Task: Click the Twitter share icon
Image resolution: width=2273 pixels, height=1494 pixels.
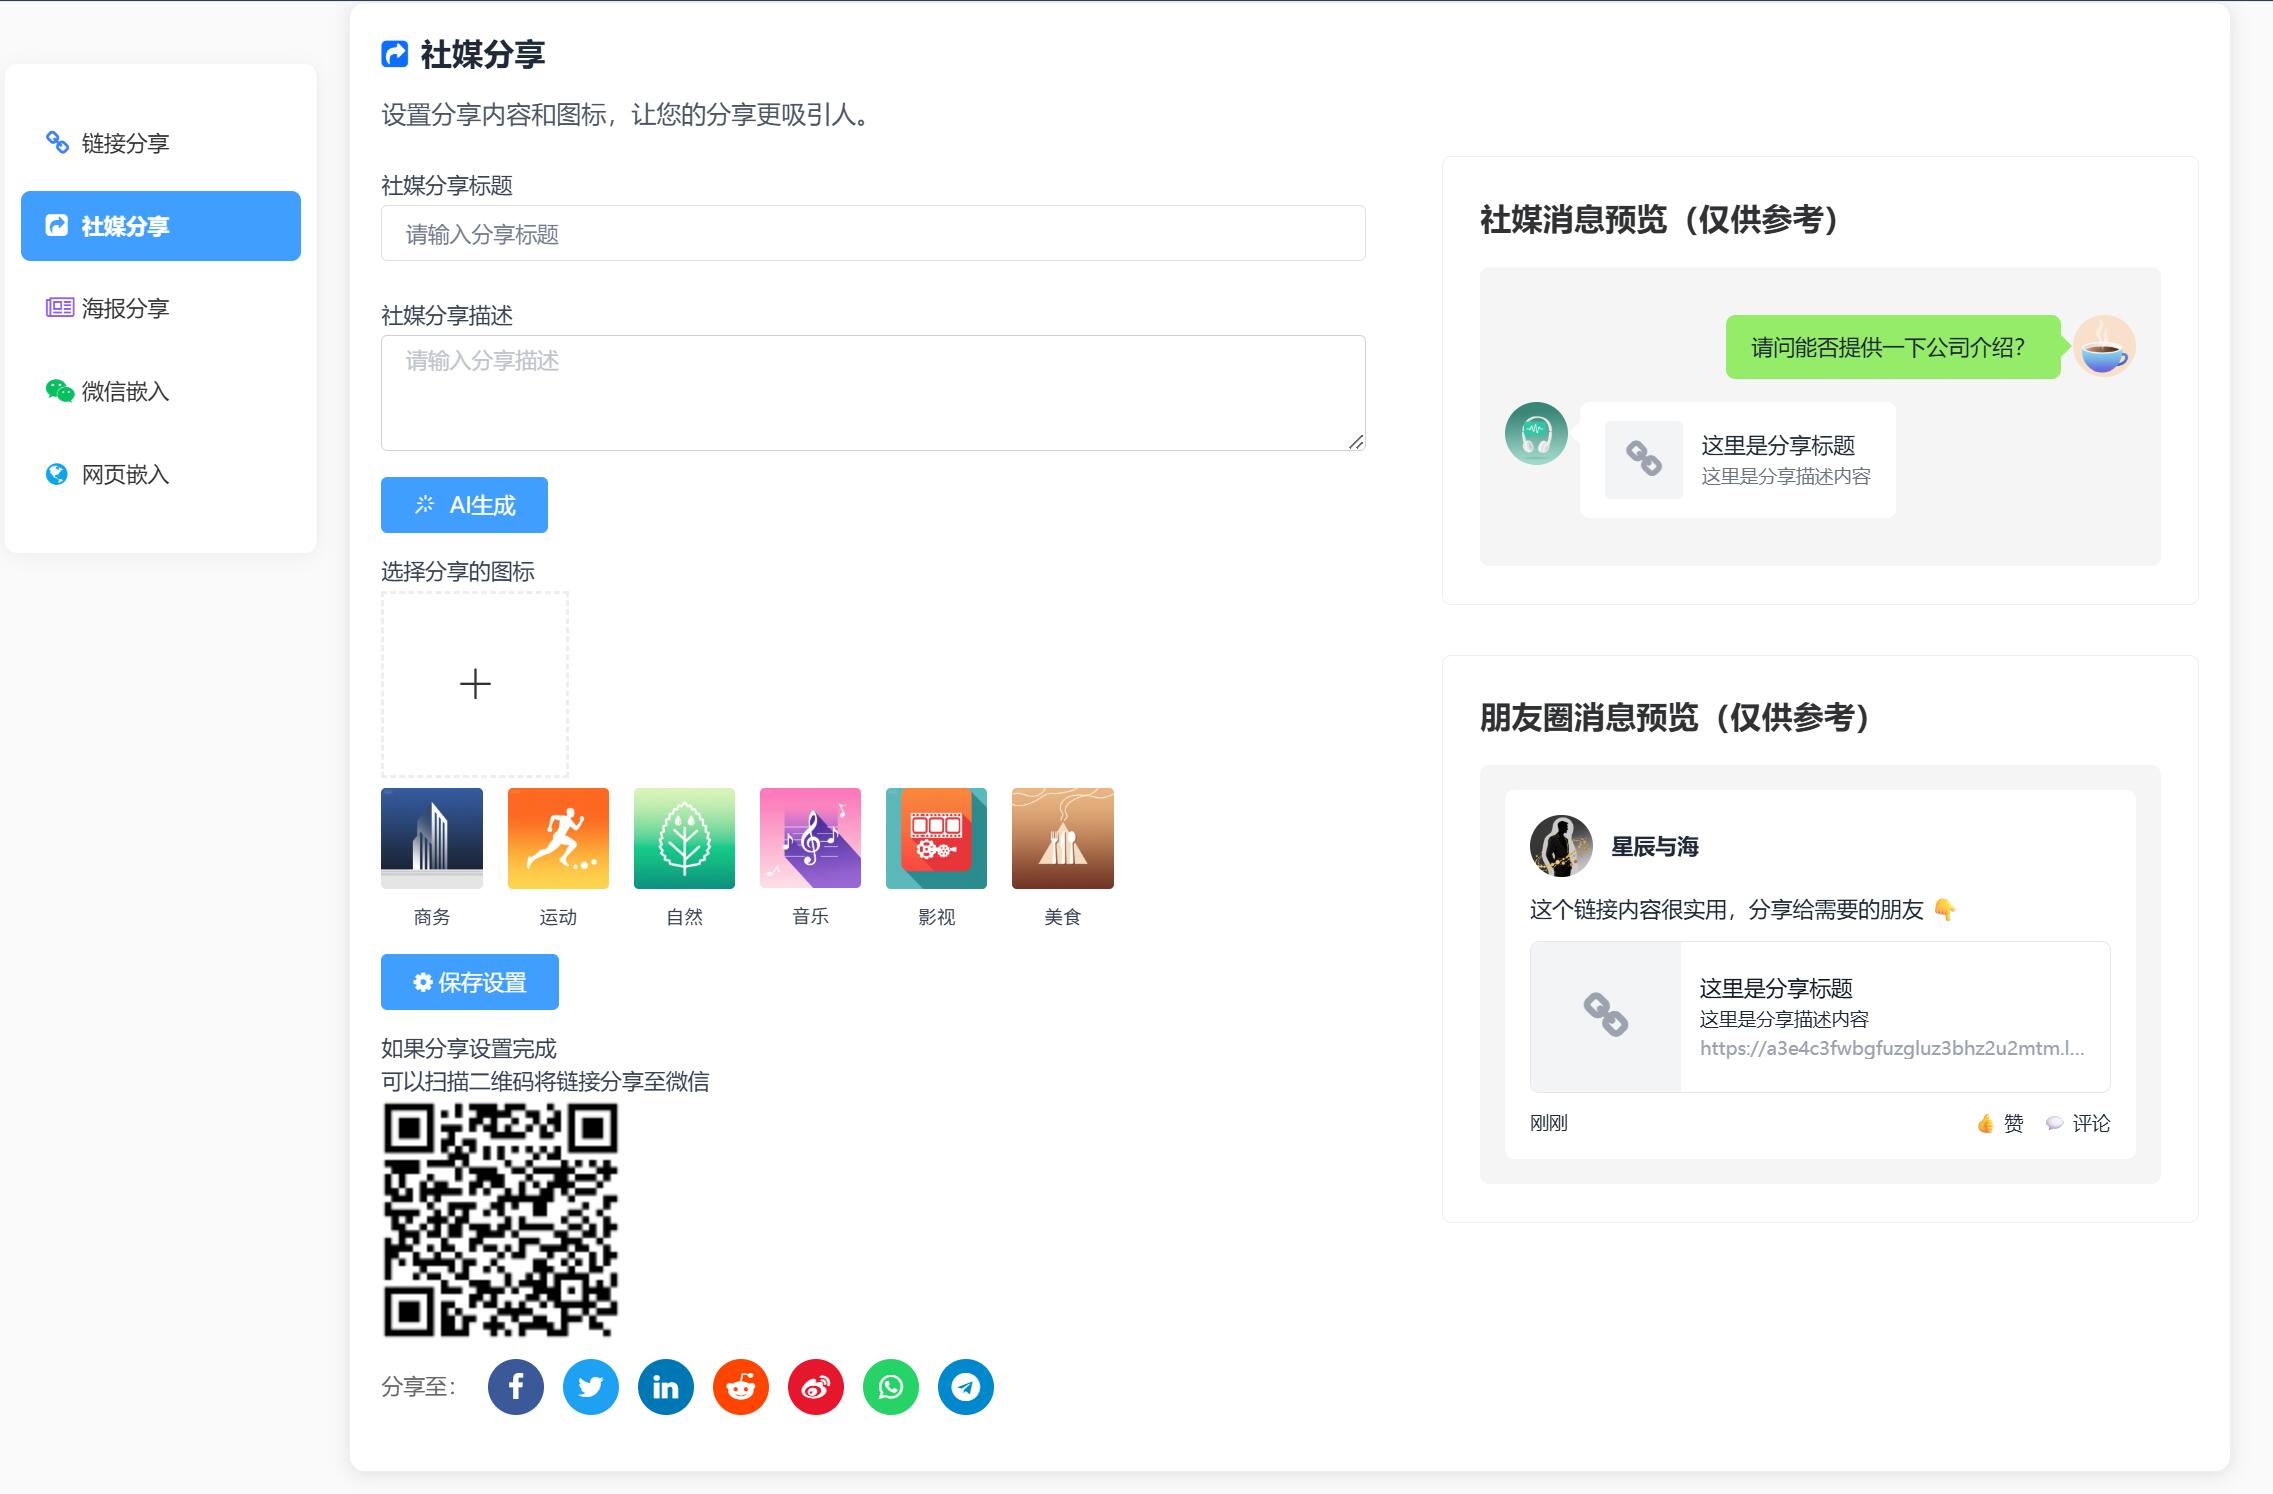Action: pos(590,1387)
